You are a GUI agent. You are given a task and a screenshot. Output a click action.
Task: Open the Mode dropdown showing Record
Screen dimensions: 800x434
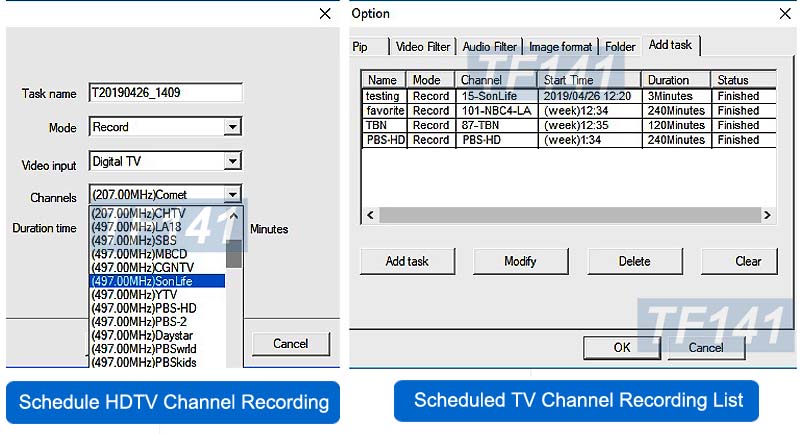(x=232, y=127)
